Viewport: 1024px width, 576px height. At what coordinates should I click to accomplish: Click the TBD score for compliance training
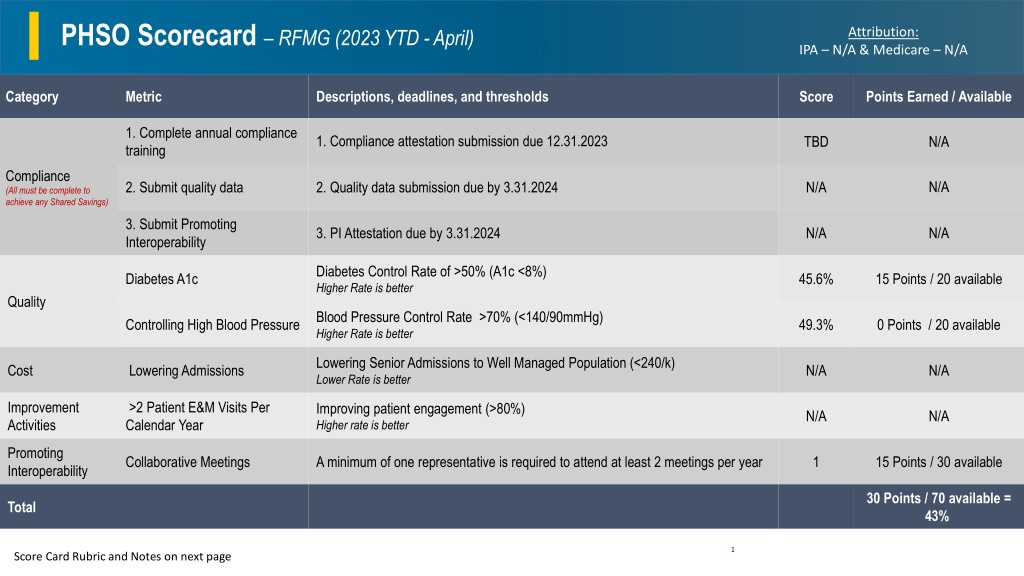pos(816,142)
